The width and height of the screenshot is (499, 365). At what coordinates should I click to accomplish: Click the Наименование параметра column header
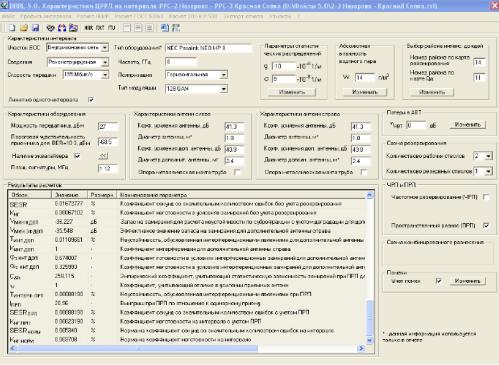[242, 195]
